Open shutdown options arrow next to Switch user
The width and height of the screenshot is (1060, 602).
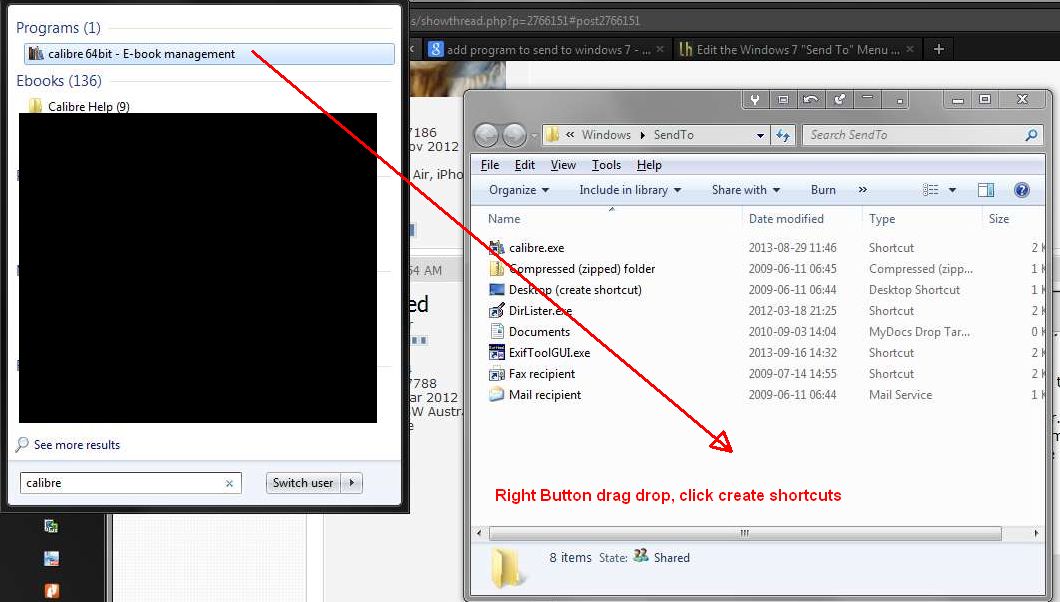(x=352, y=483)
